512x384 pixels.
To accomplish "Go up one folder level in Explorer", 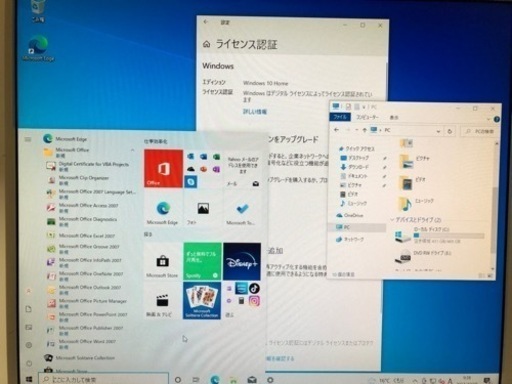I will tap(365, 130).
